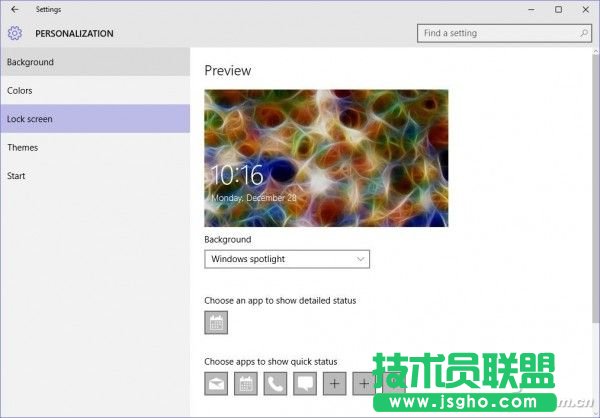This screenshot has height=418, width=600.
Task: Select Lock screen in the sidebar
Action: [95, 119]
